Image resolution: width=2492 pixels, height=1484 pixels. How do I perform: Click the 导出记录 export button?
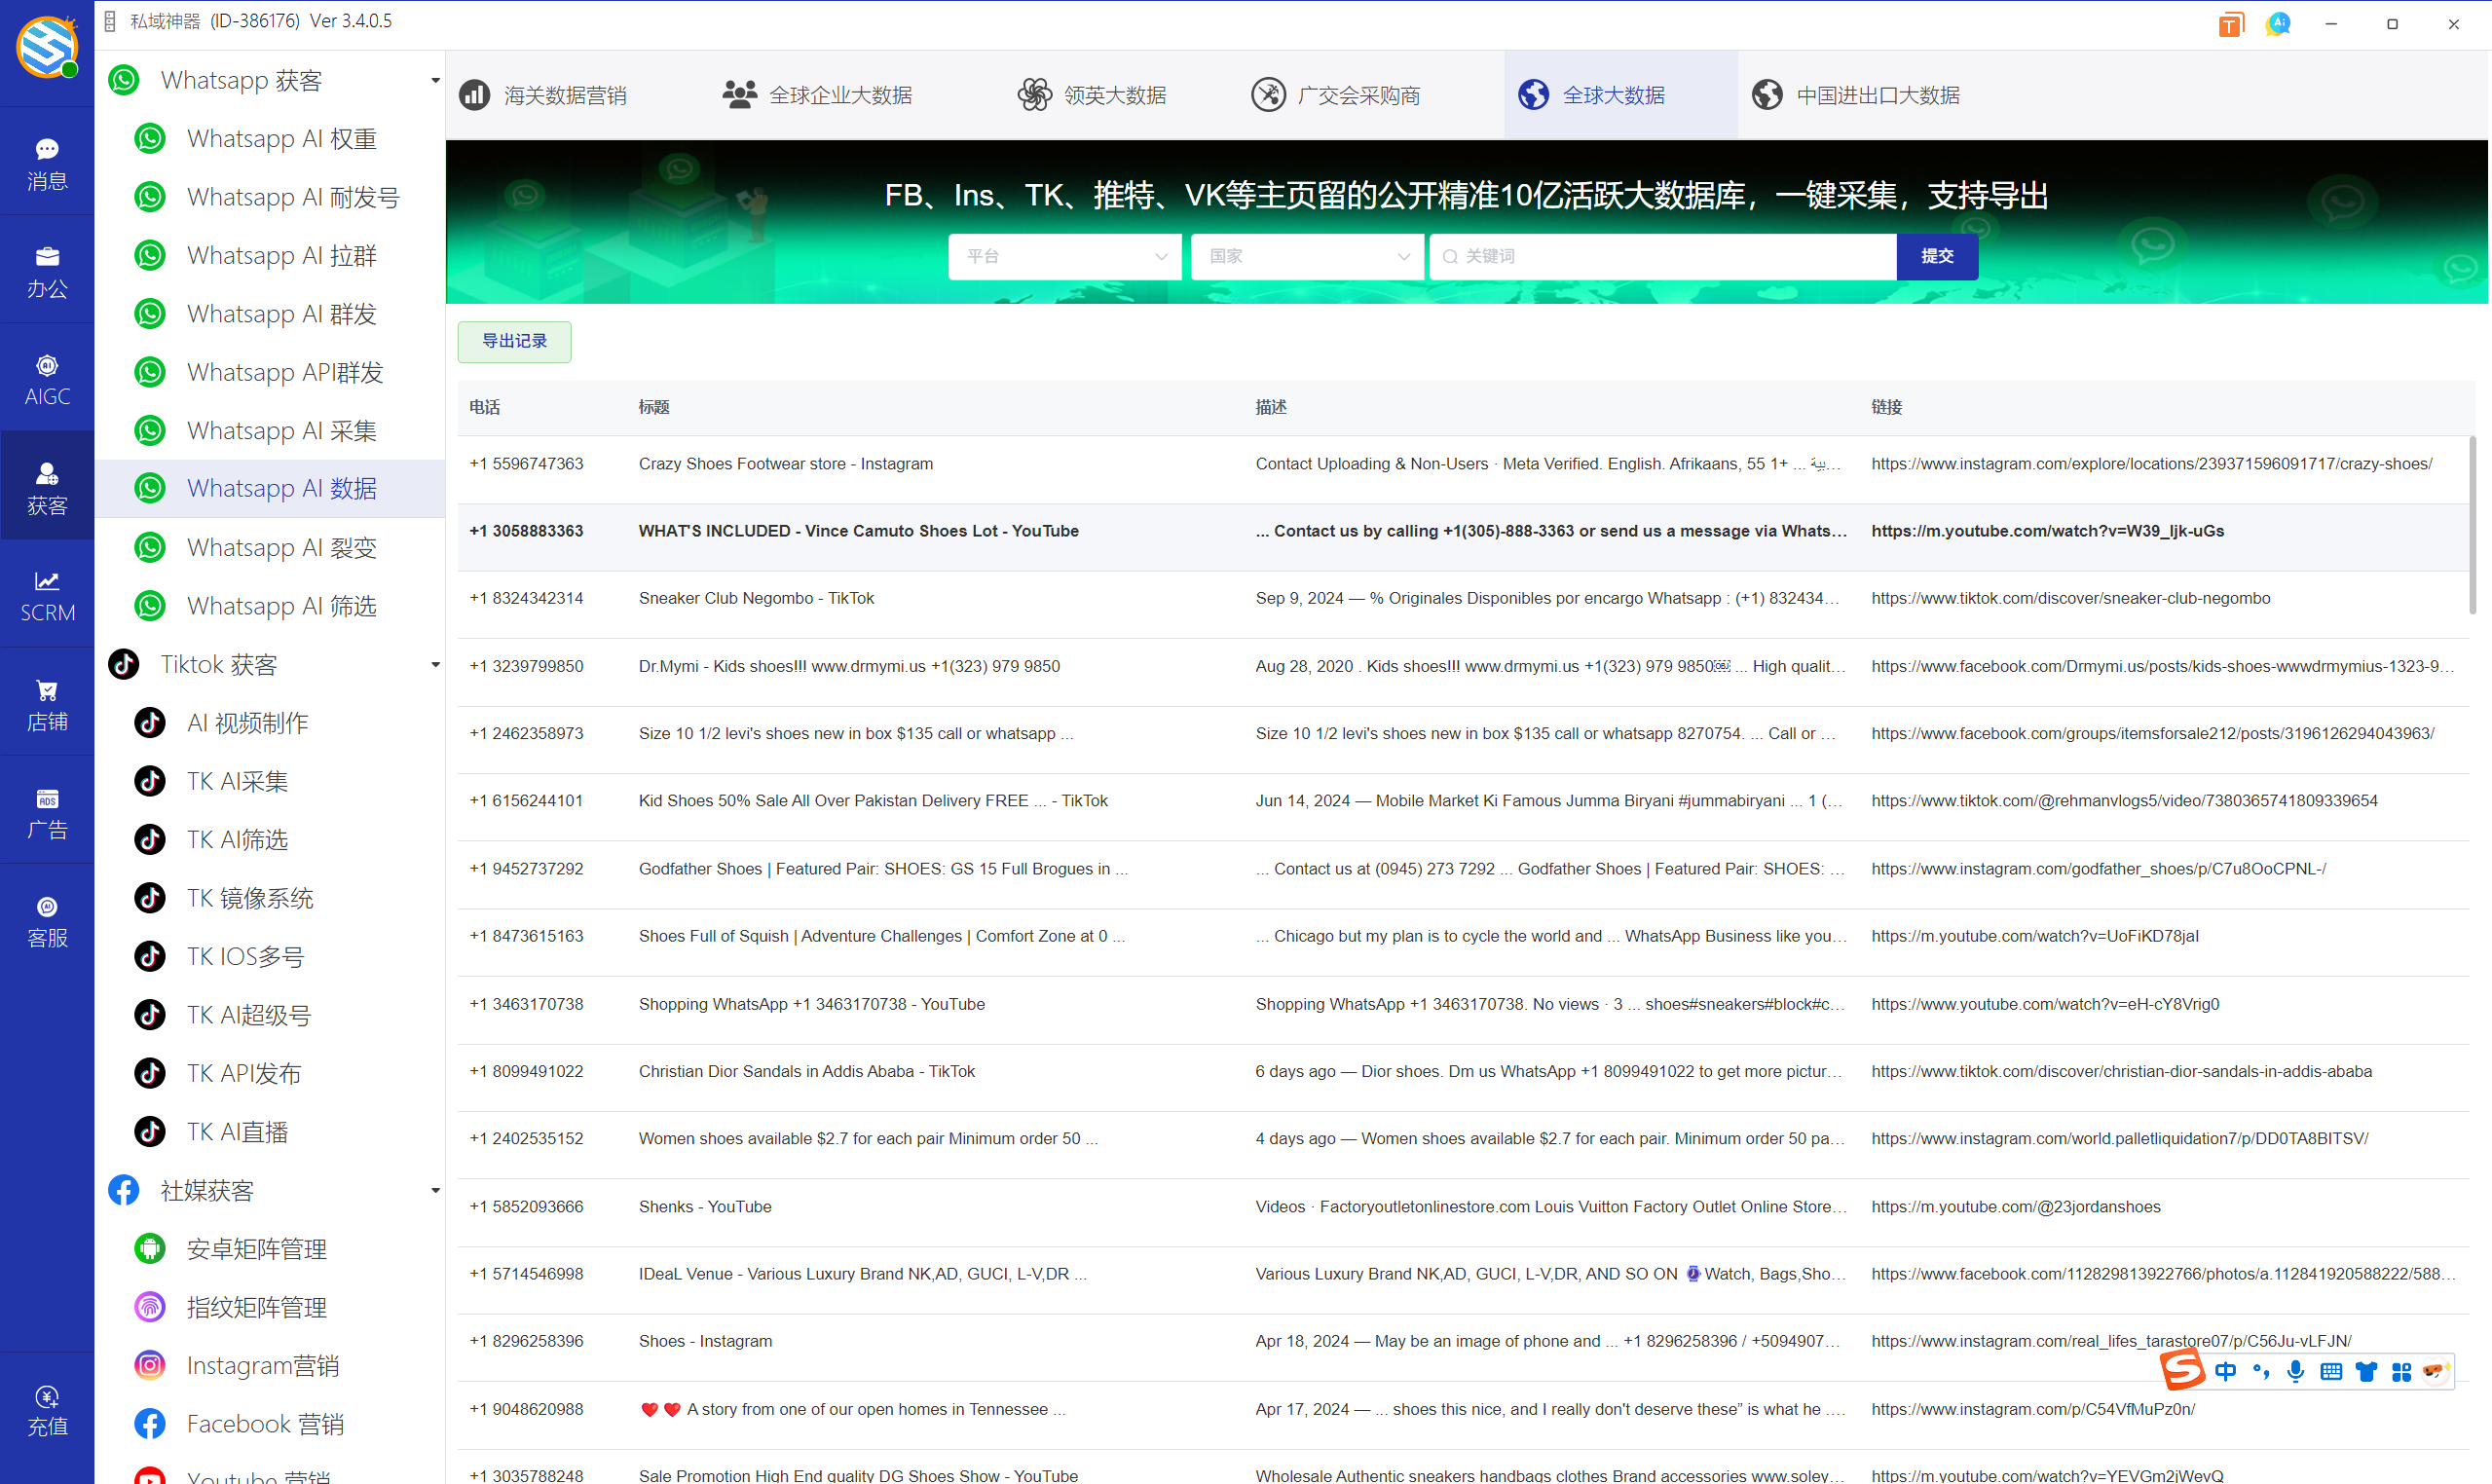tap(514, 341)
